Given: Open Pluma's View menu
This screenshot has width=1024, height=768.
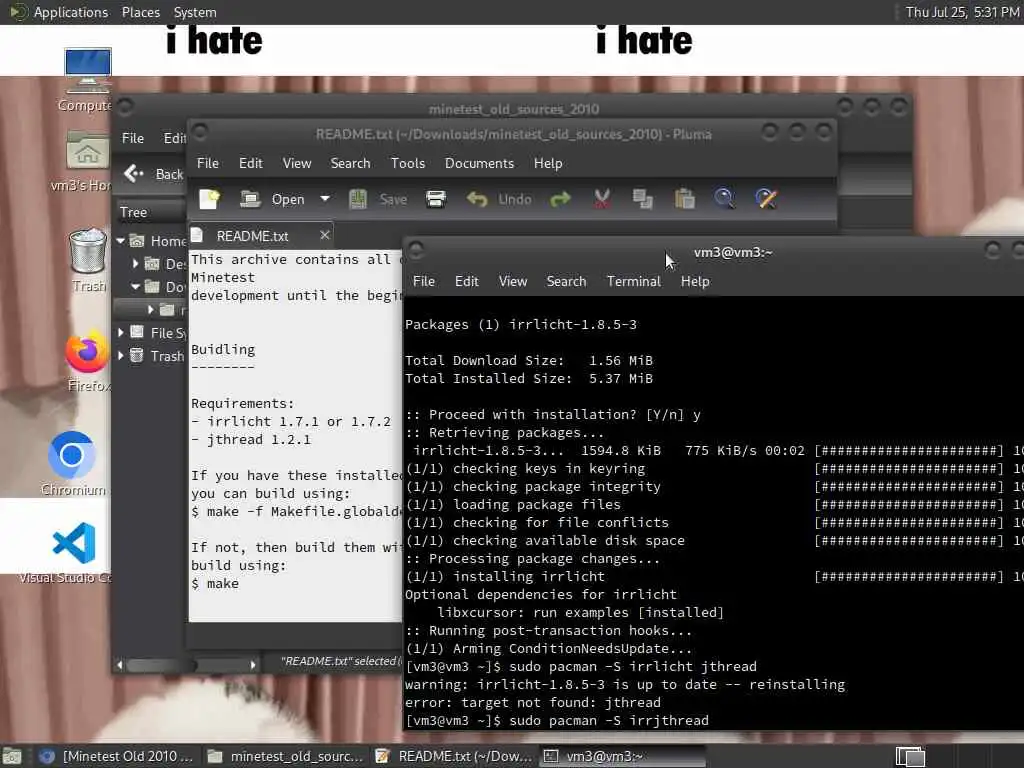Looking at the screenshot, I should point(296,163).
